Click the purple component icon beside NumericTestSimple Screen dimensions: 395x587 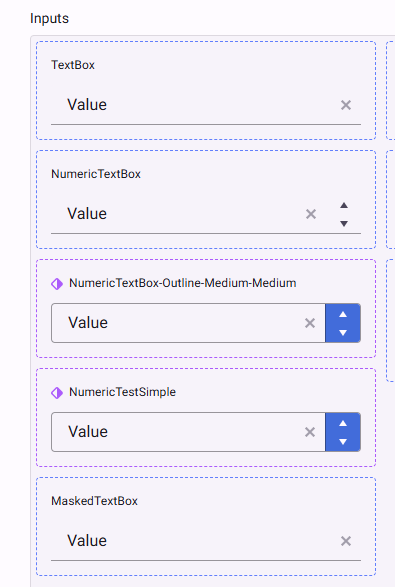pyautogui.click(x=57, y=393)
